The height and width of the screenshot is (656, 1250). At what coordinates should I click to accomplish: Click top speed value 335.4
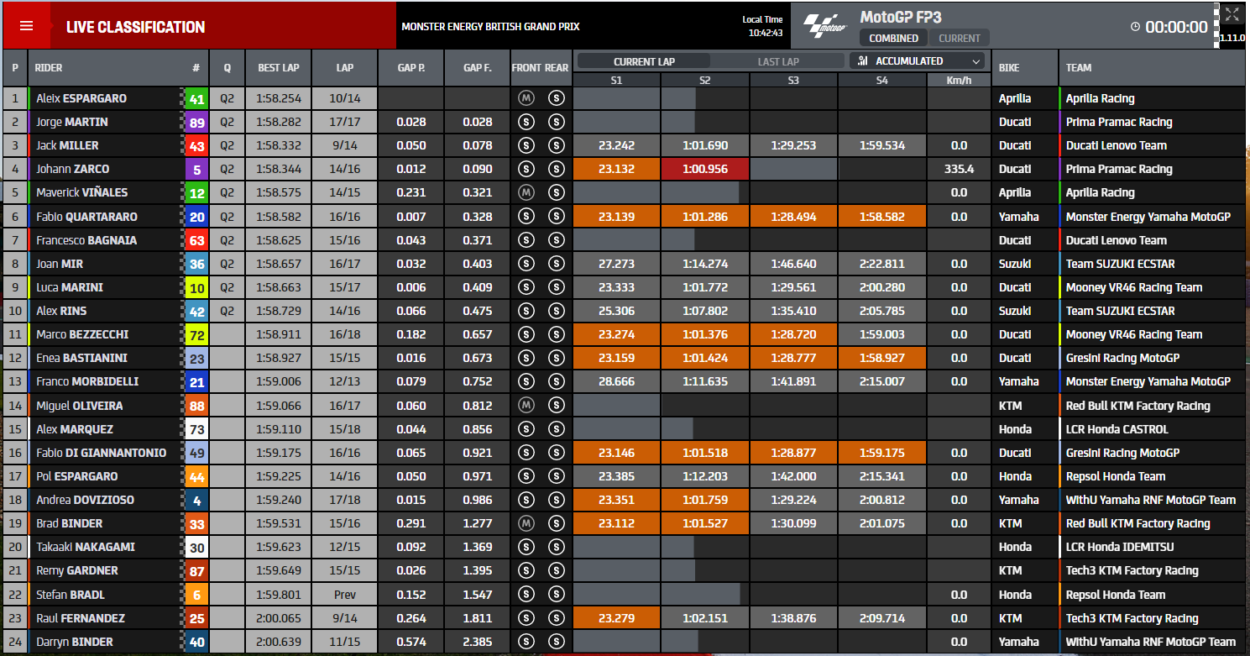pyautogui.click(x=959, y=169)
